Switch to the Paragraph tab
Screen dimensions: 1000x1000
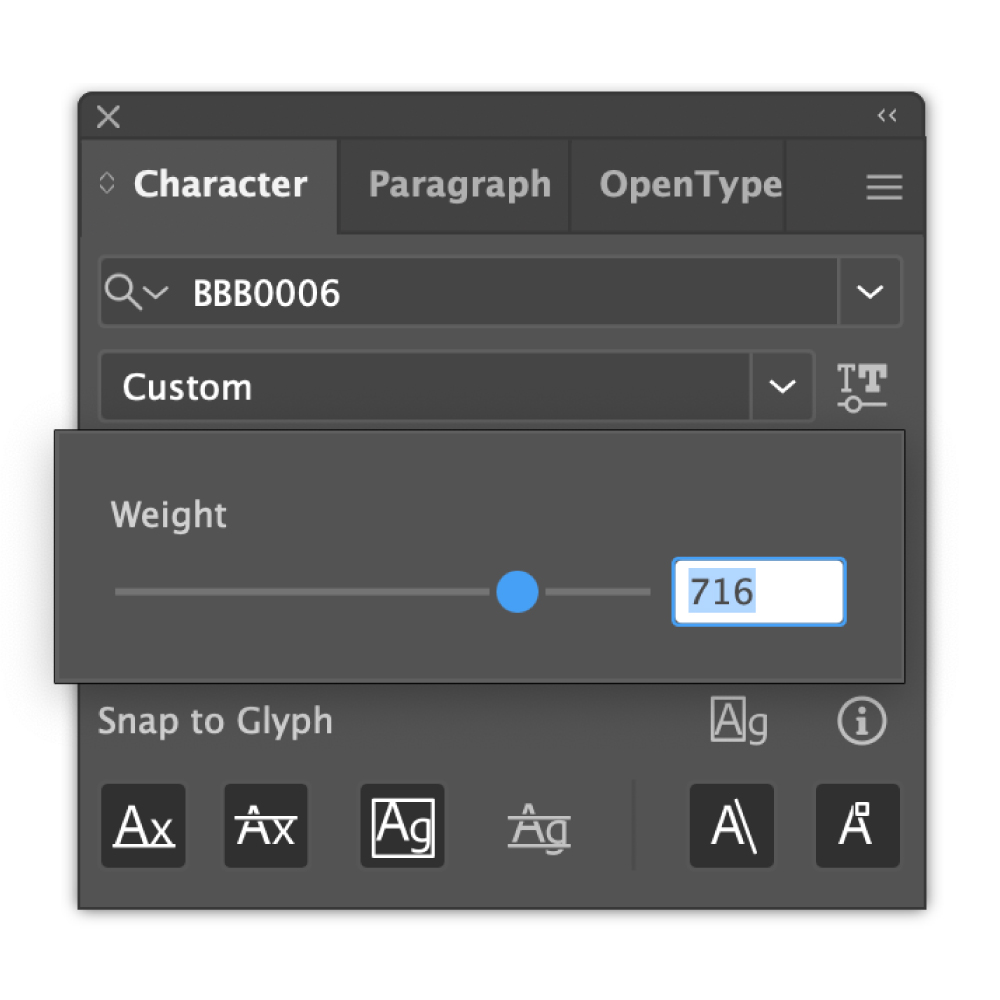click(x=460, y=185)
